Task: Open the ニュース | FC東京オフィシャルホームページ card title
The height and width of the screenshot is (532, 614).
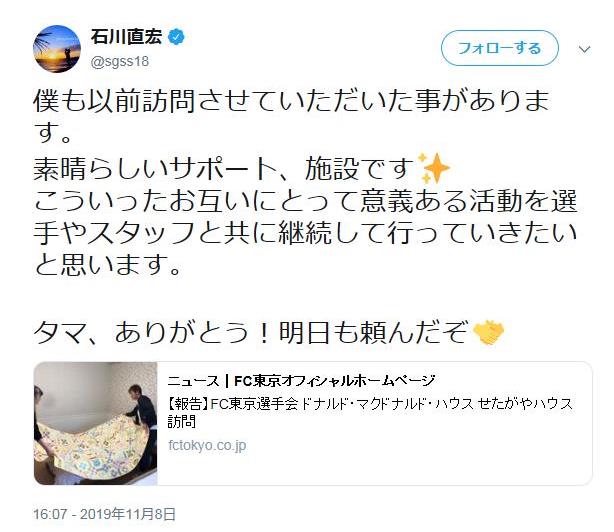Action: click(x=301, y=381)
